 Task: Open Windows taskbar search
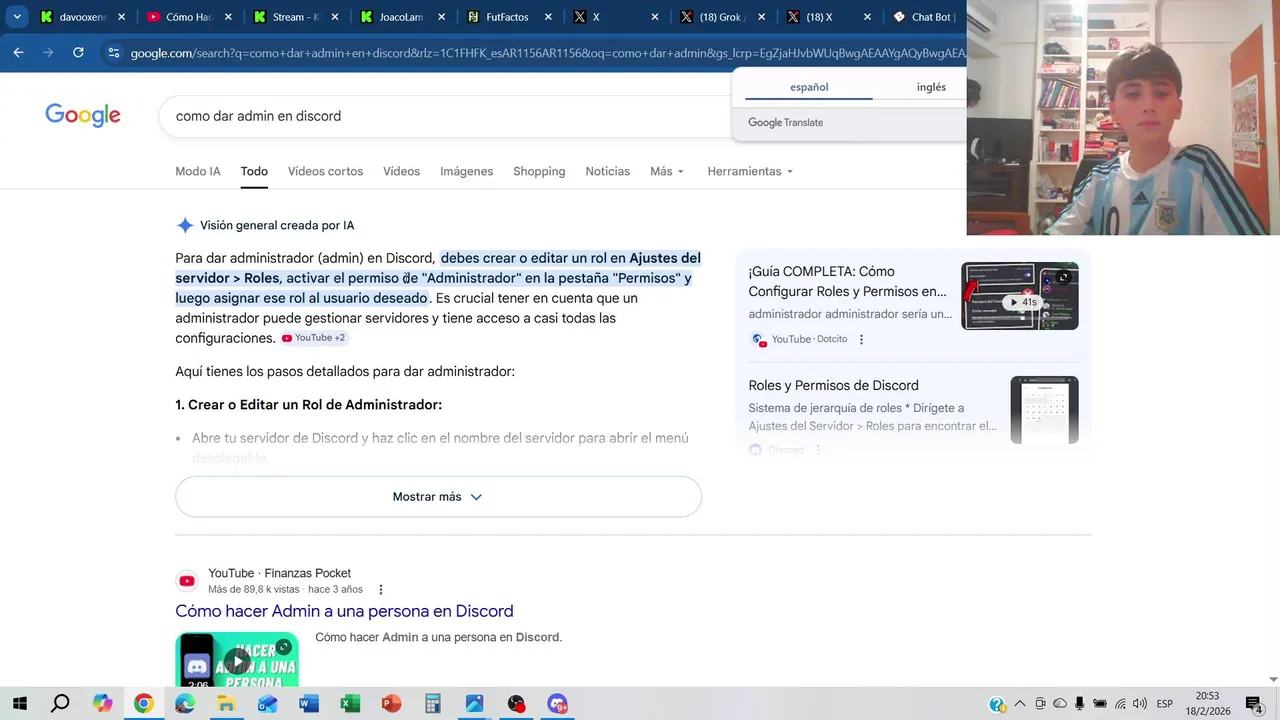click(60, 704)
